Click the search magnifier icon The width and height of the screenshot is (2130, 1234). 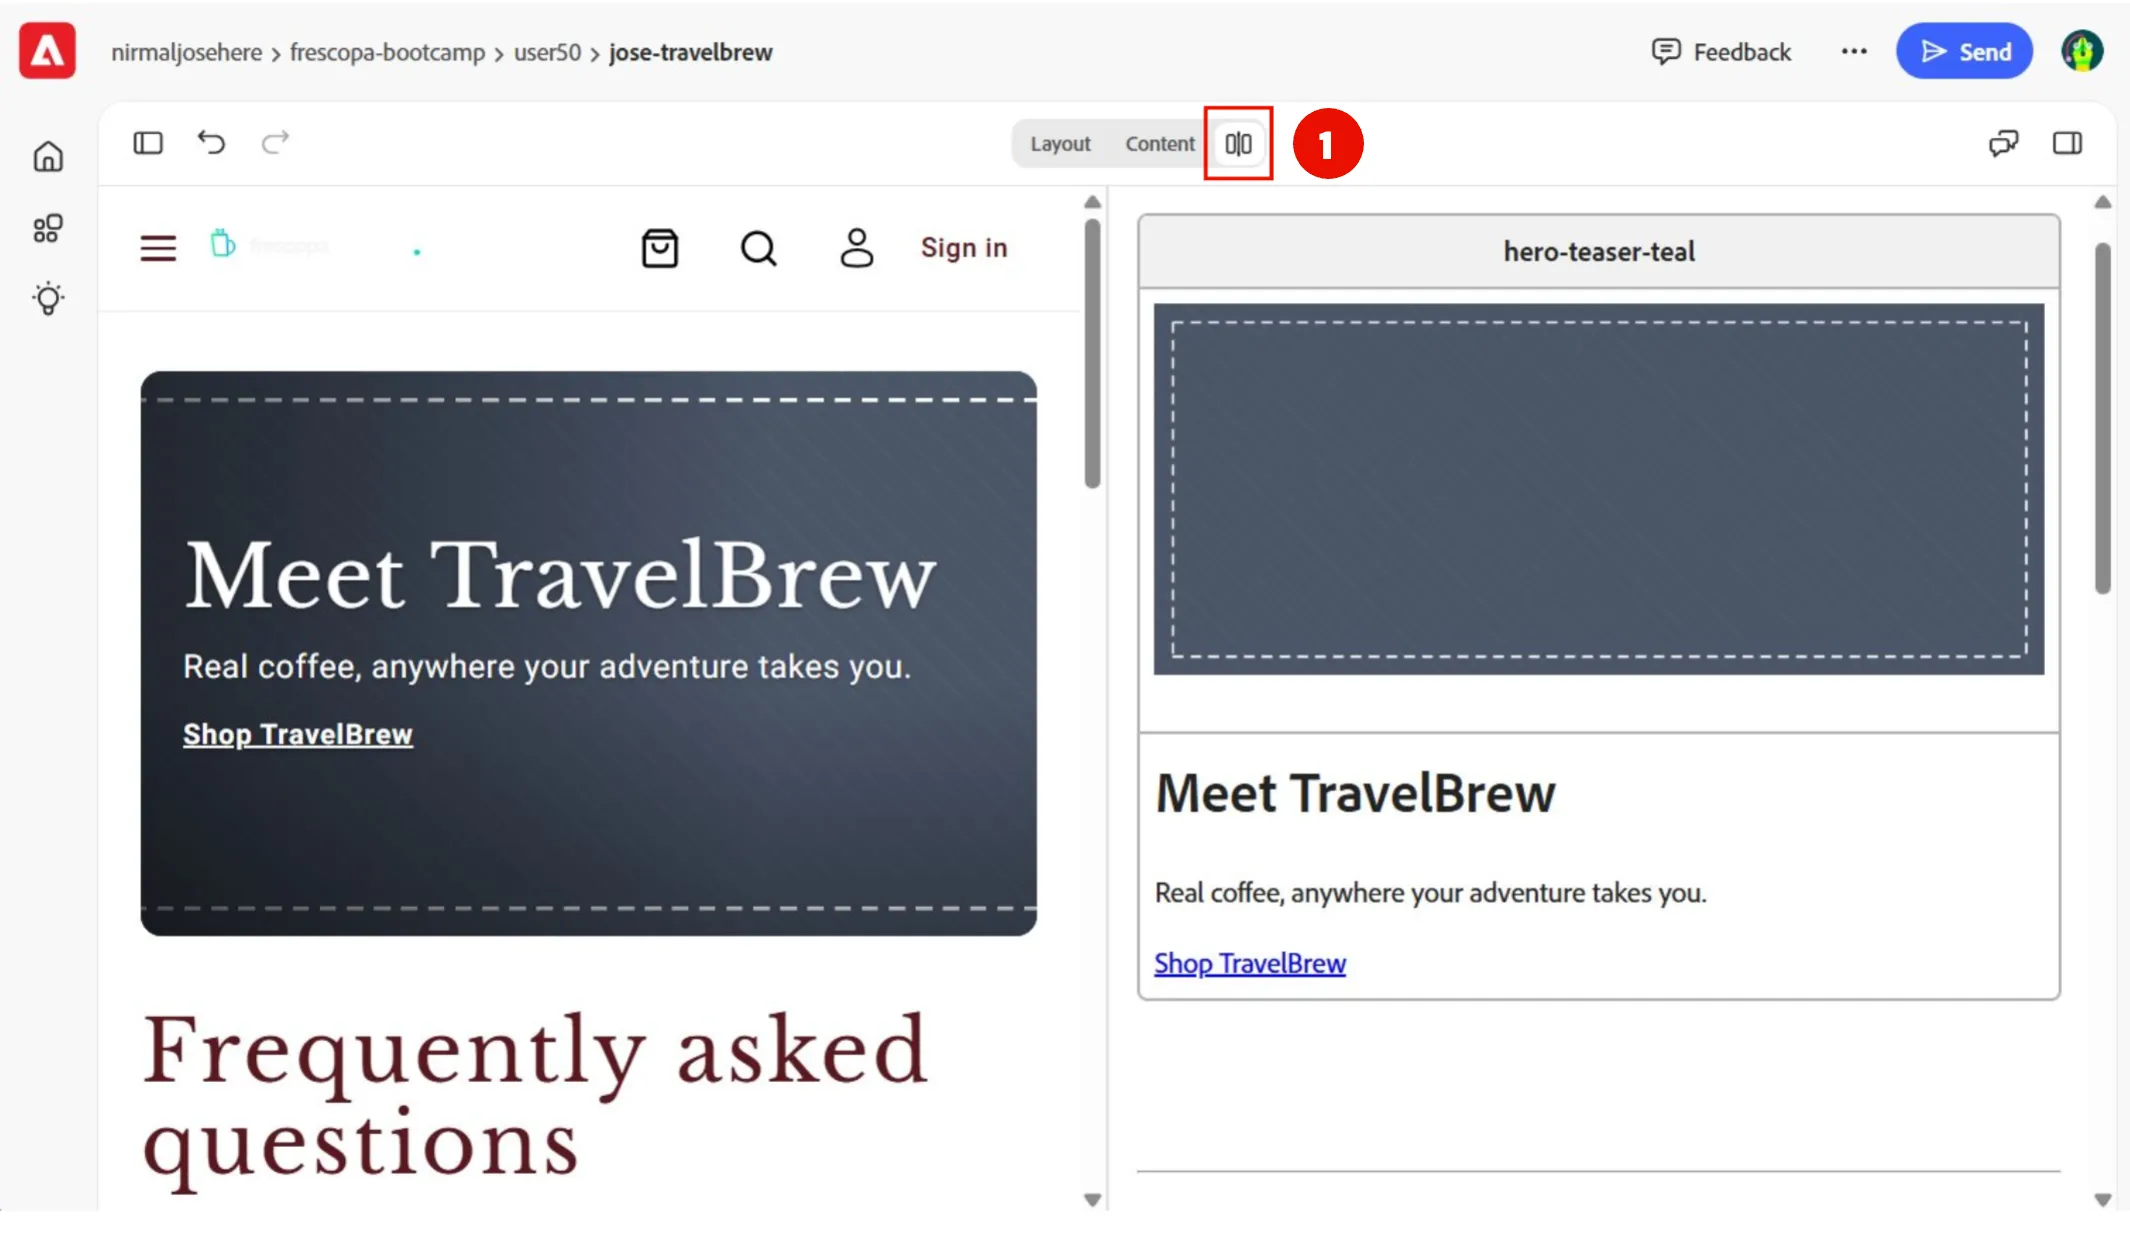point(759,248)
